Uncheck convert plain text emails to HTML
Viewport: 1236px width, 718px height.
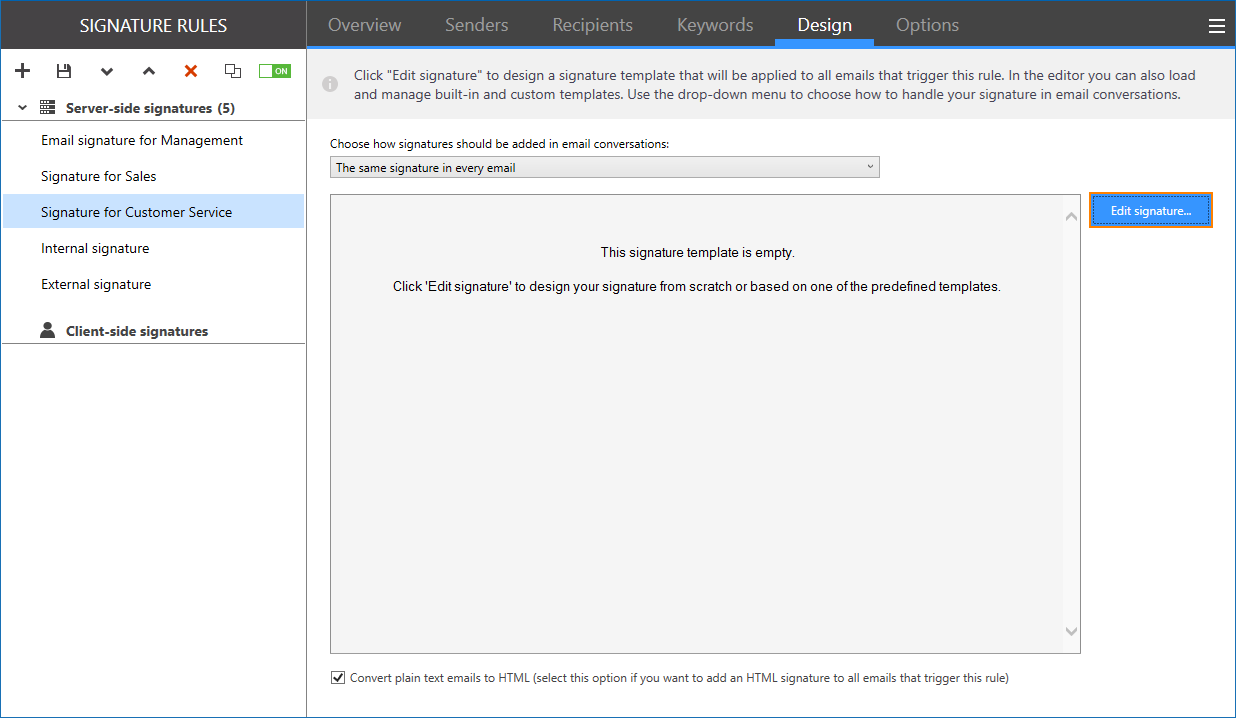[x=338, y=677]
